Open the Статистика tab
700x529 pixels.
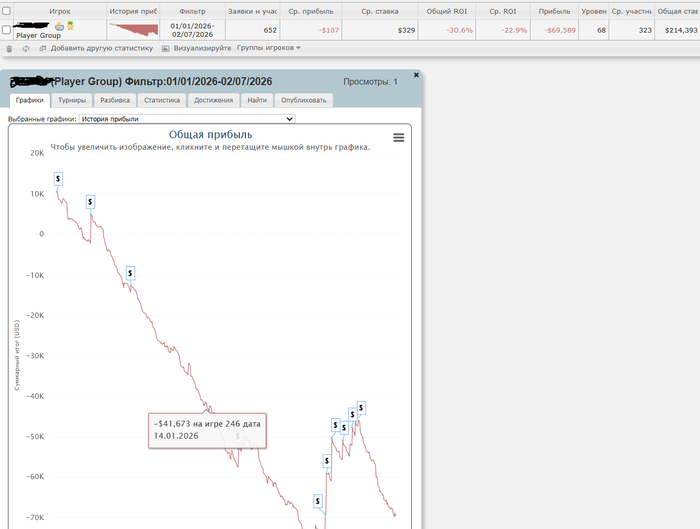point(162,100)
